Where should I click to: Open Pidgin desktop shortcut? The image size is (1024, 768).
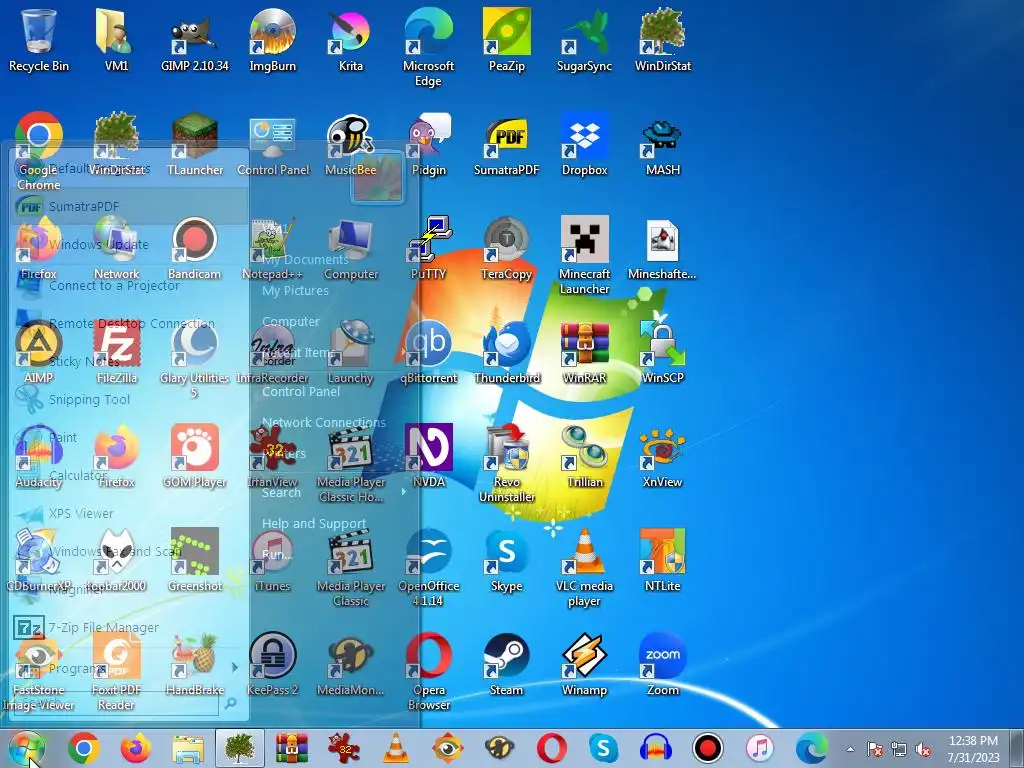pos(428,144)
